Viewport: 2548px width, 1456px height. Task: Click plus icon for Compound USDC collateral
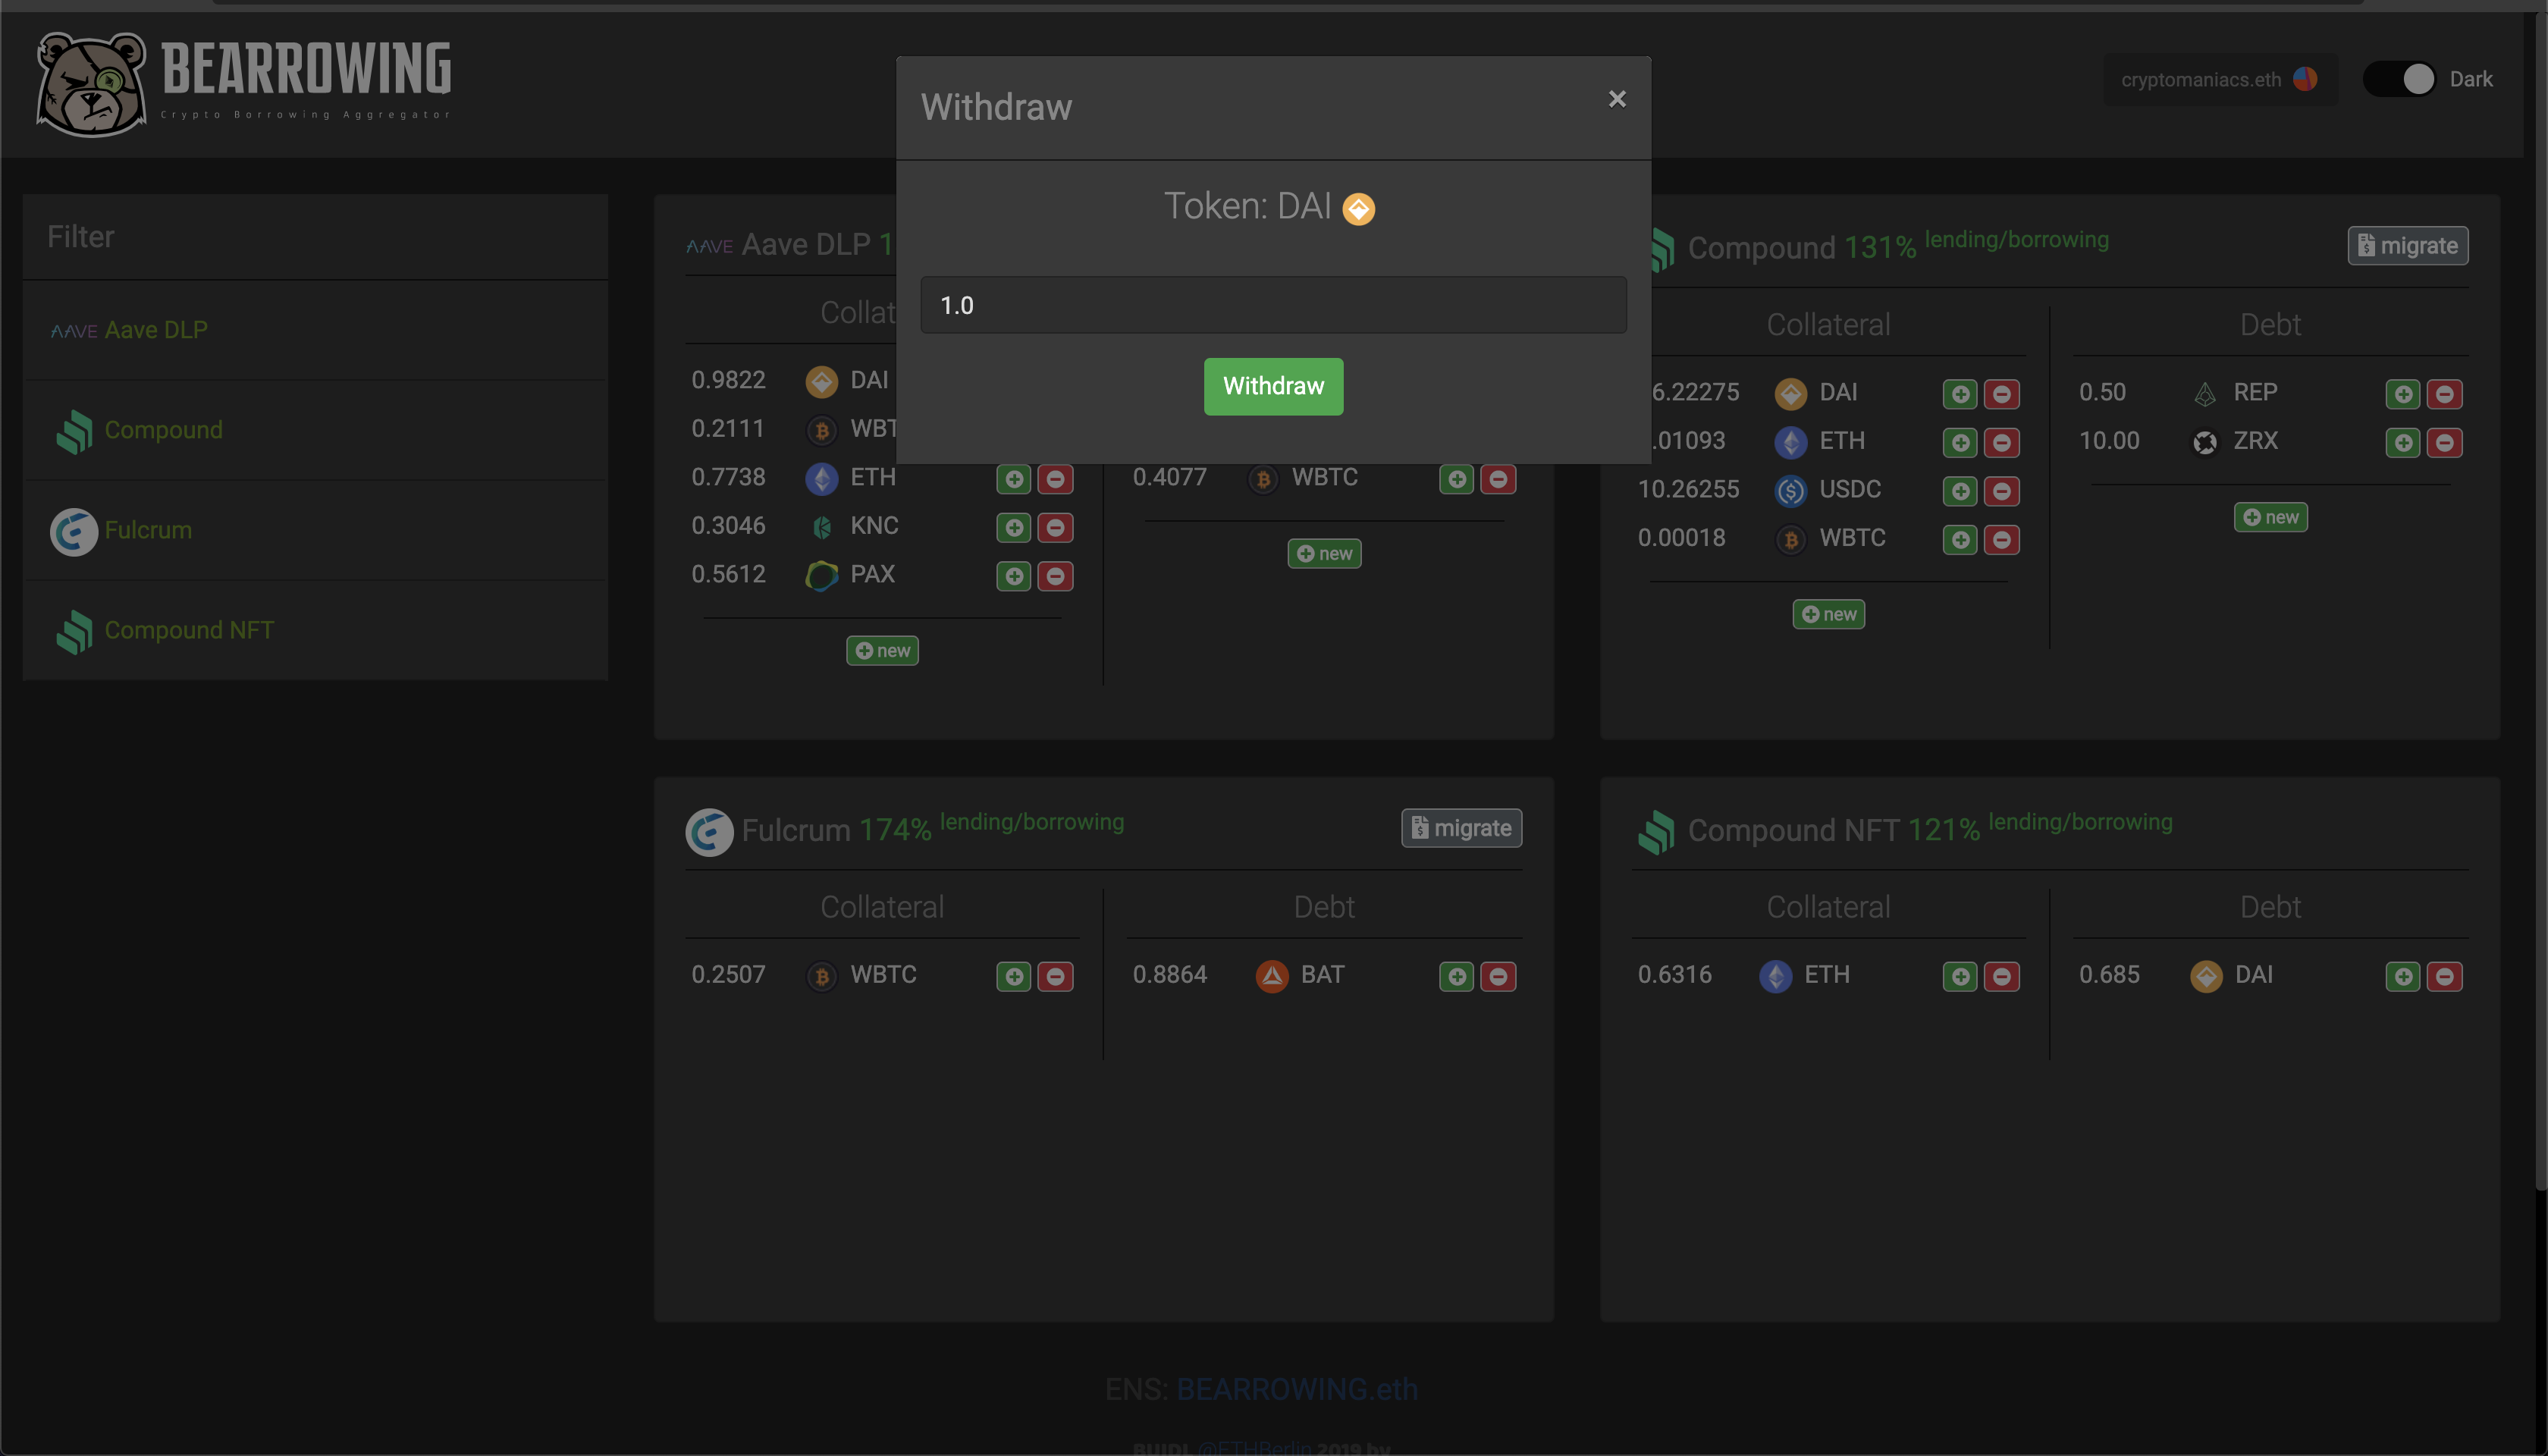pos(1960,491)
